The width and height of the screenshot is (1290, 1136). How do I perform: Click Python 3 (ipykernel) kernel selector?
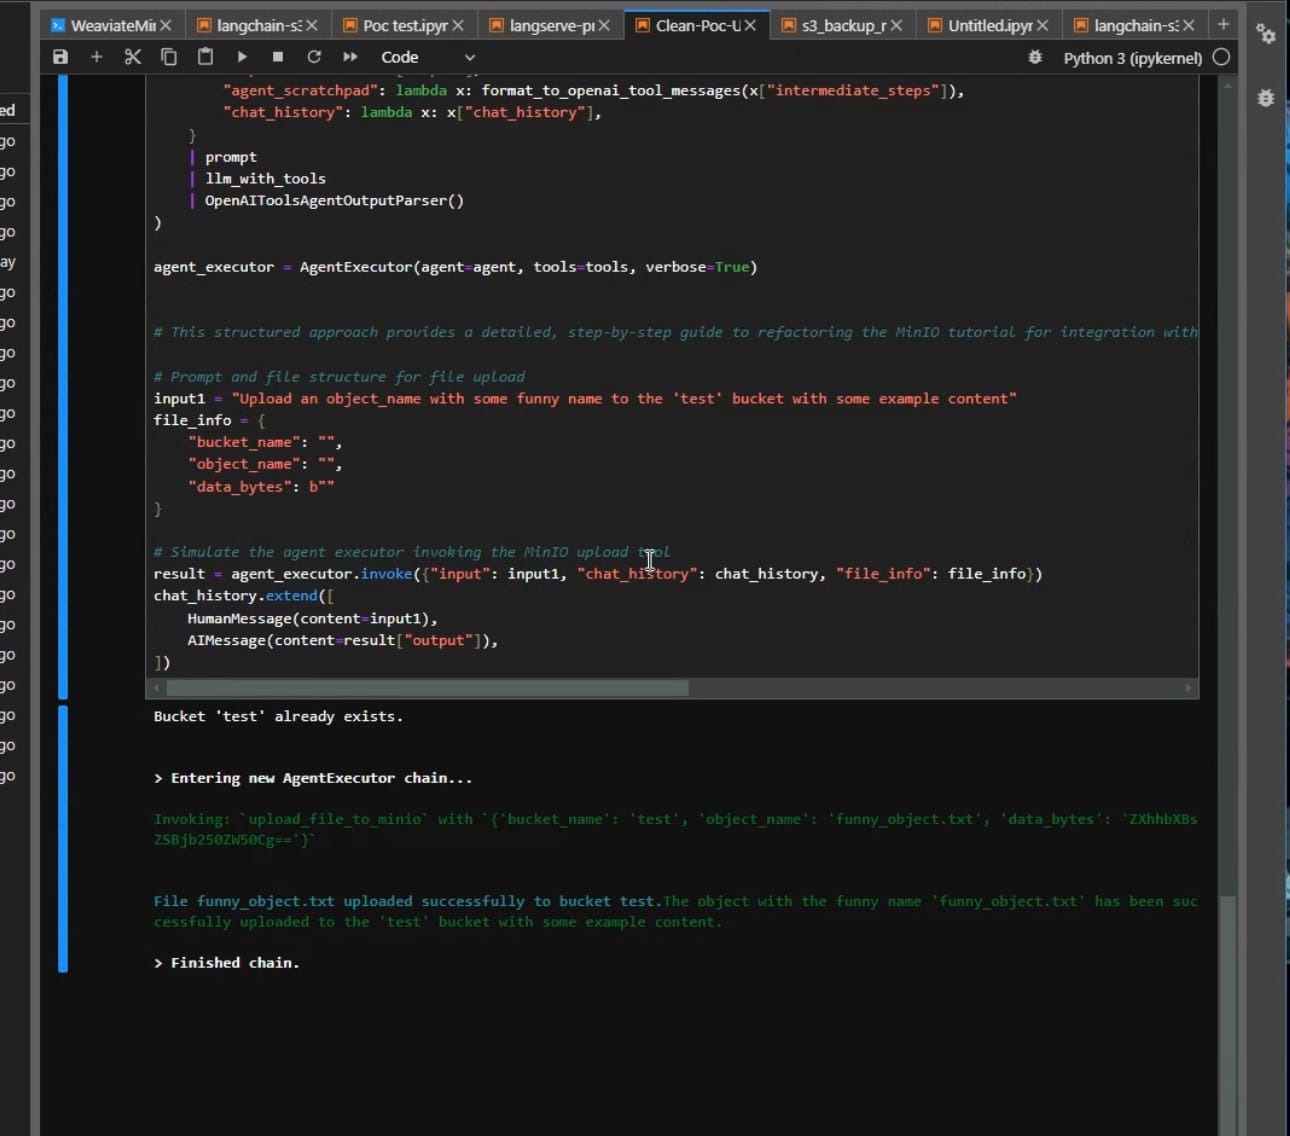1132,58
